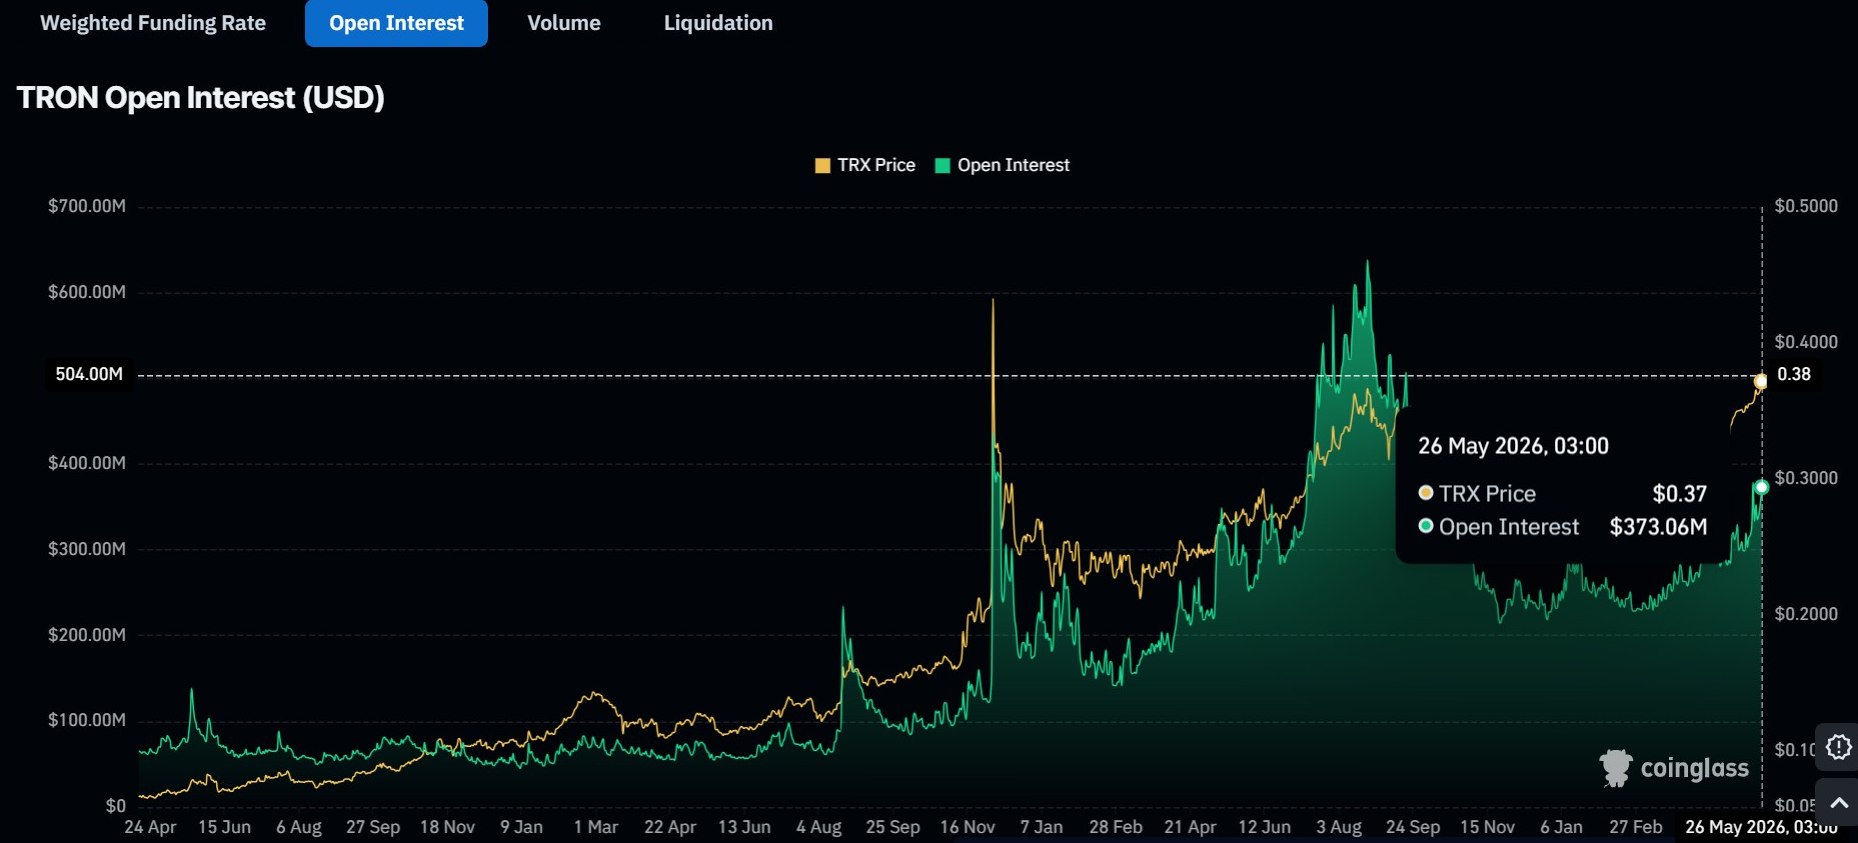Click the 3 Aug date label
The height and width of the screenshot is (843, 1858).
[1339, 827]
